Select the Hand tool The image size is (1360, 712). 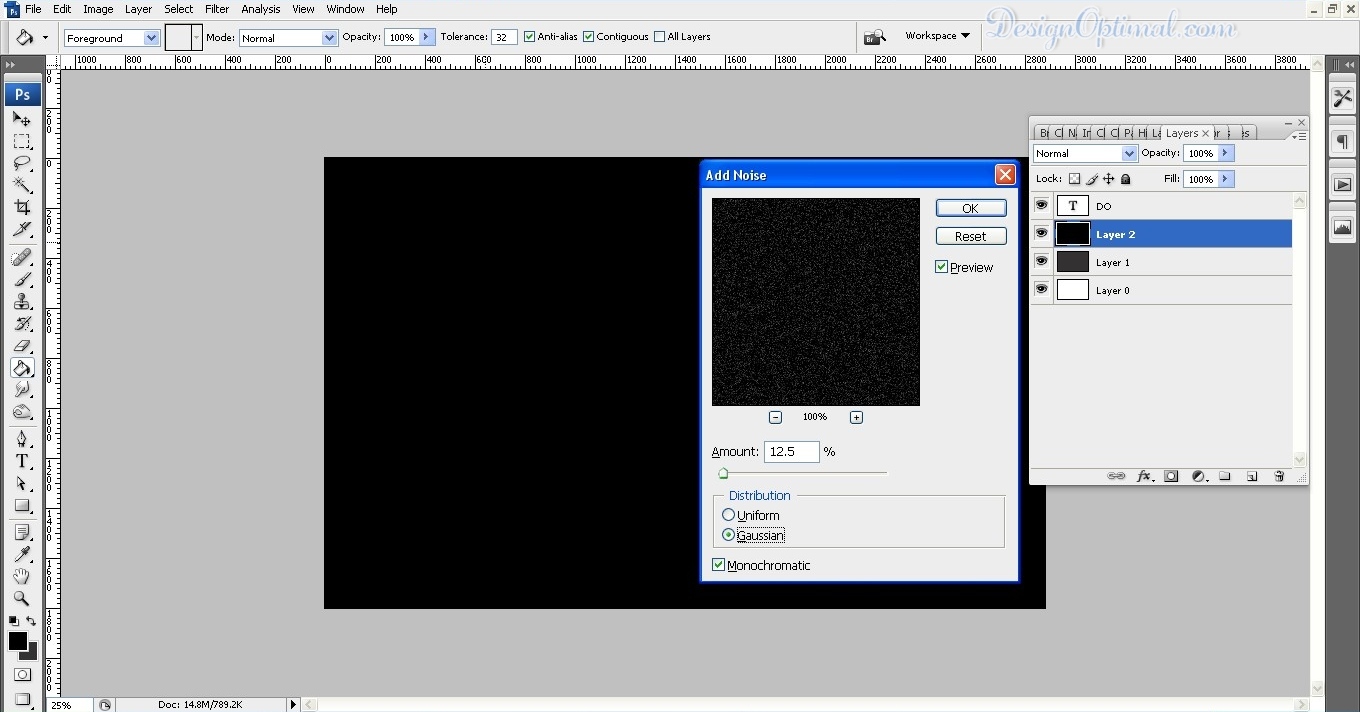pyautogui.click(x=22, y=577)
